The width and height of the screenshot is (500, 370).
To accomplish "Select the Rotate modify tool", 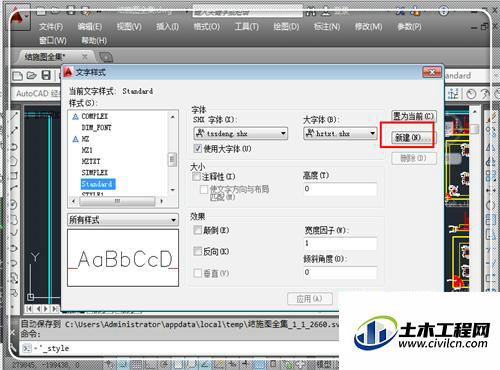I will [x=491, y=205].
